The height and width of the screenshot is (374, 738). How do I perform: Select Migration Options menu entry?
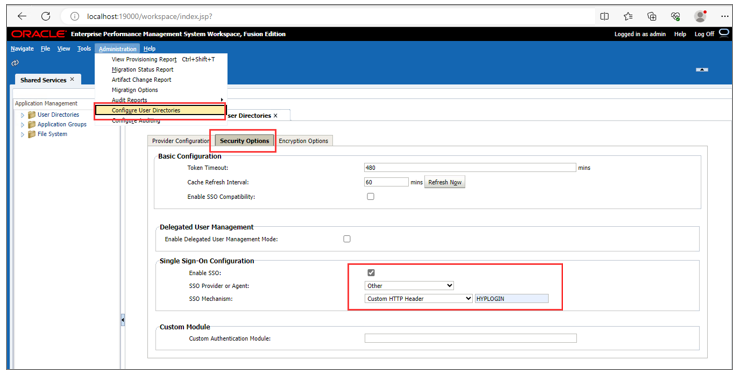coord(161,90)
